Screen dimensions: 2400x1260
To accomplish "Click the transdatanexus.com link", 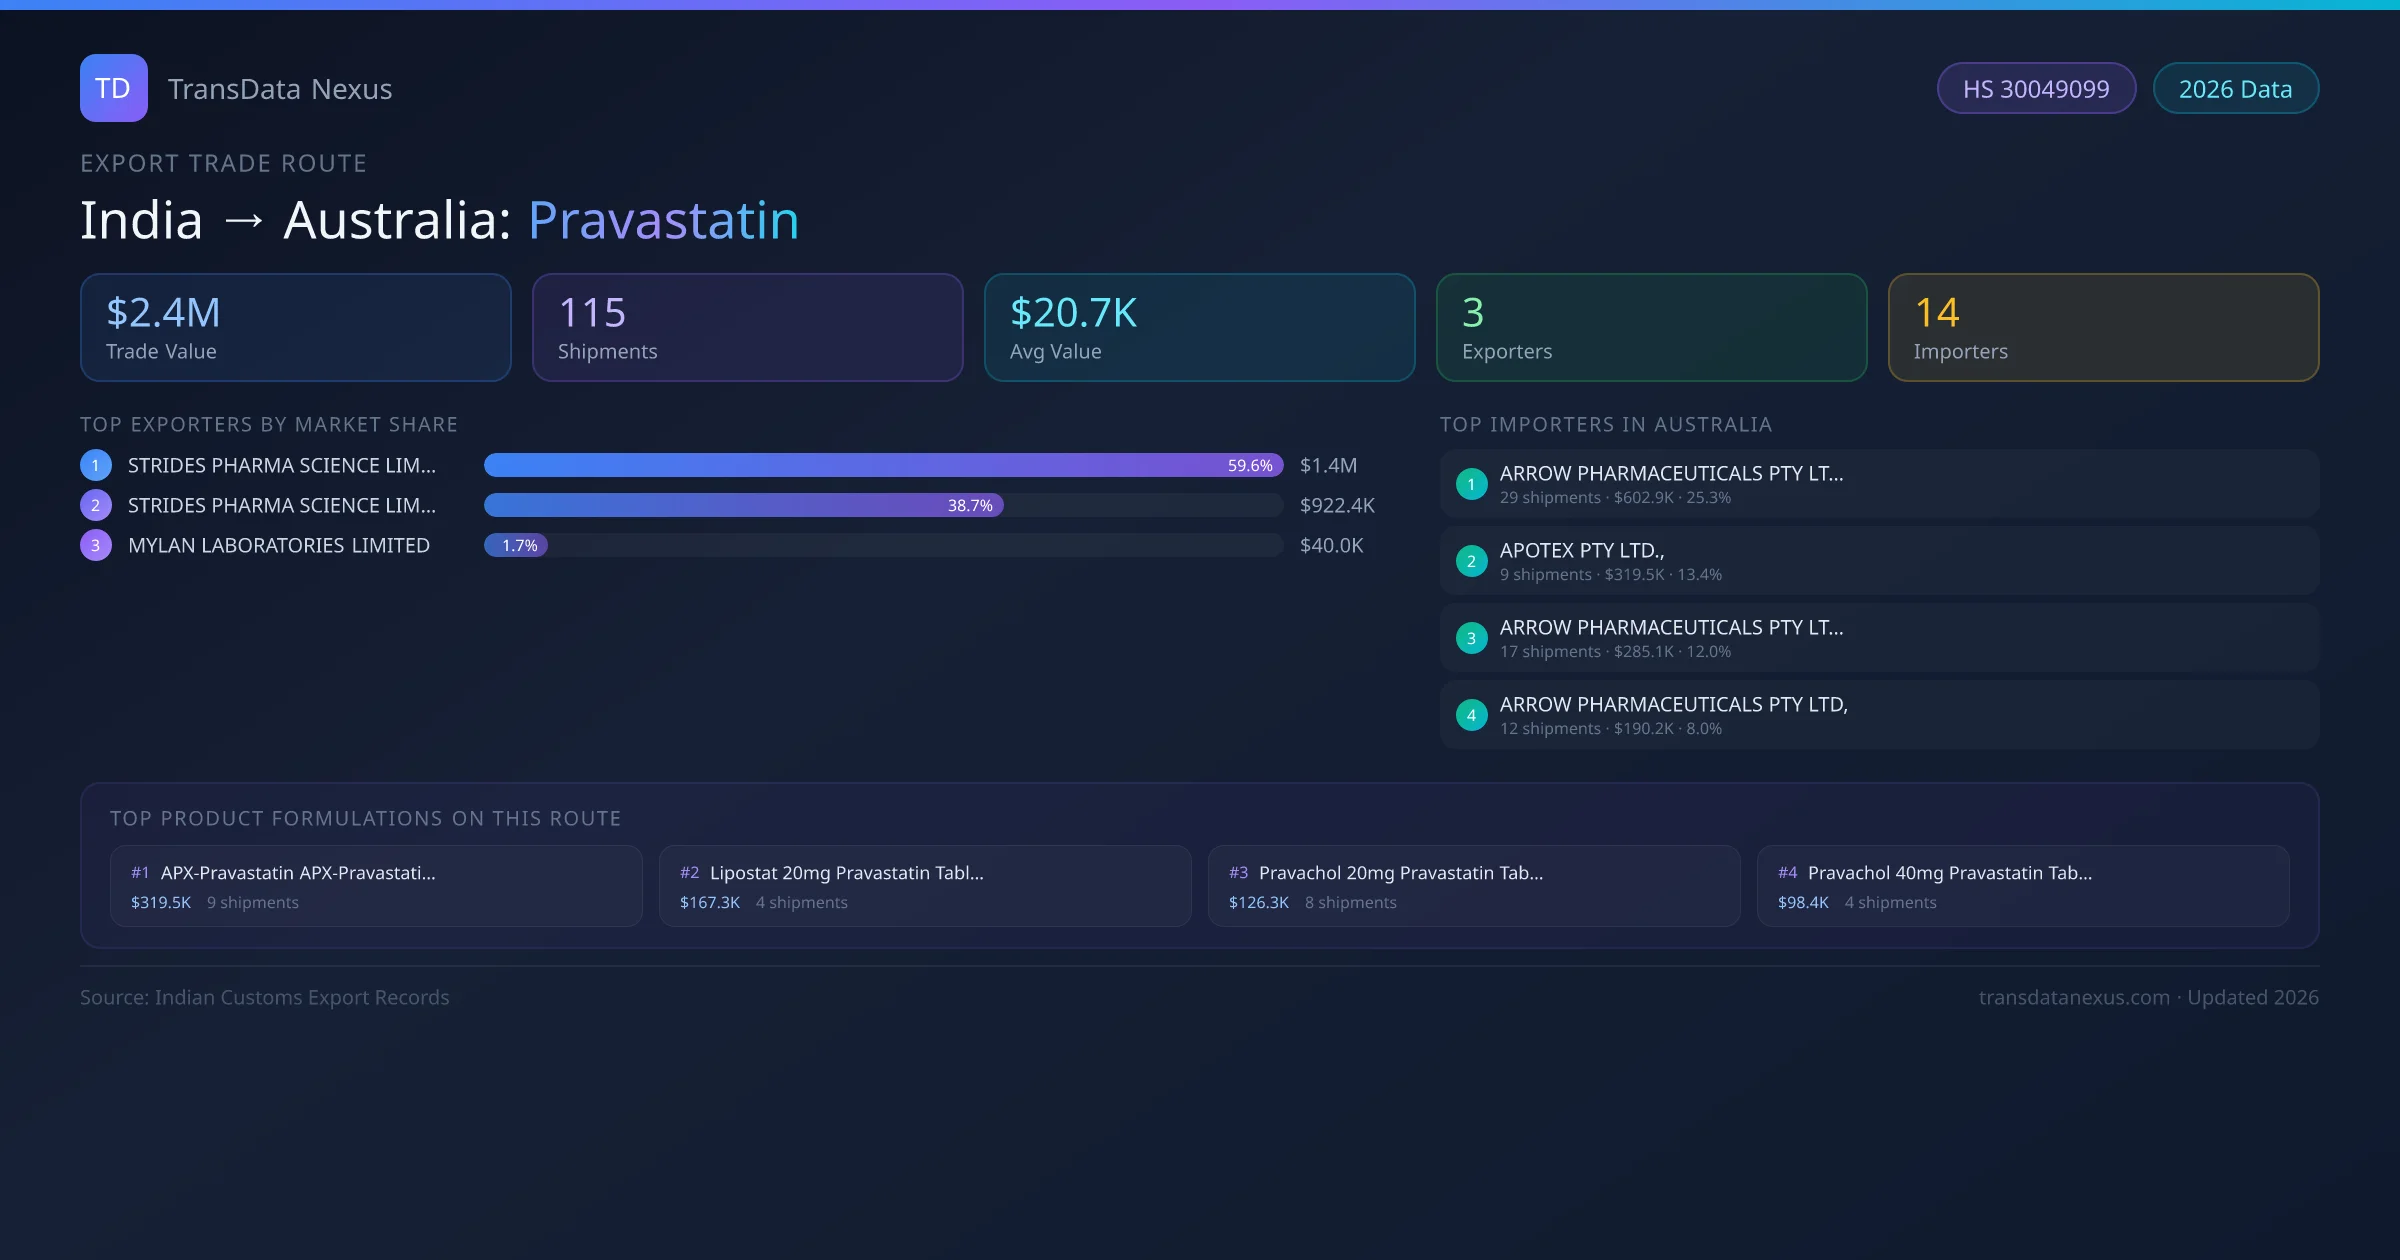I will (x=2074, y=997).
